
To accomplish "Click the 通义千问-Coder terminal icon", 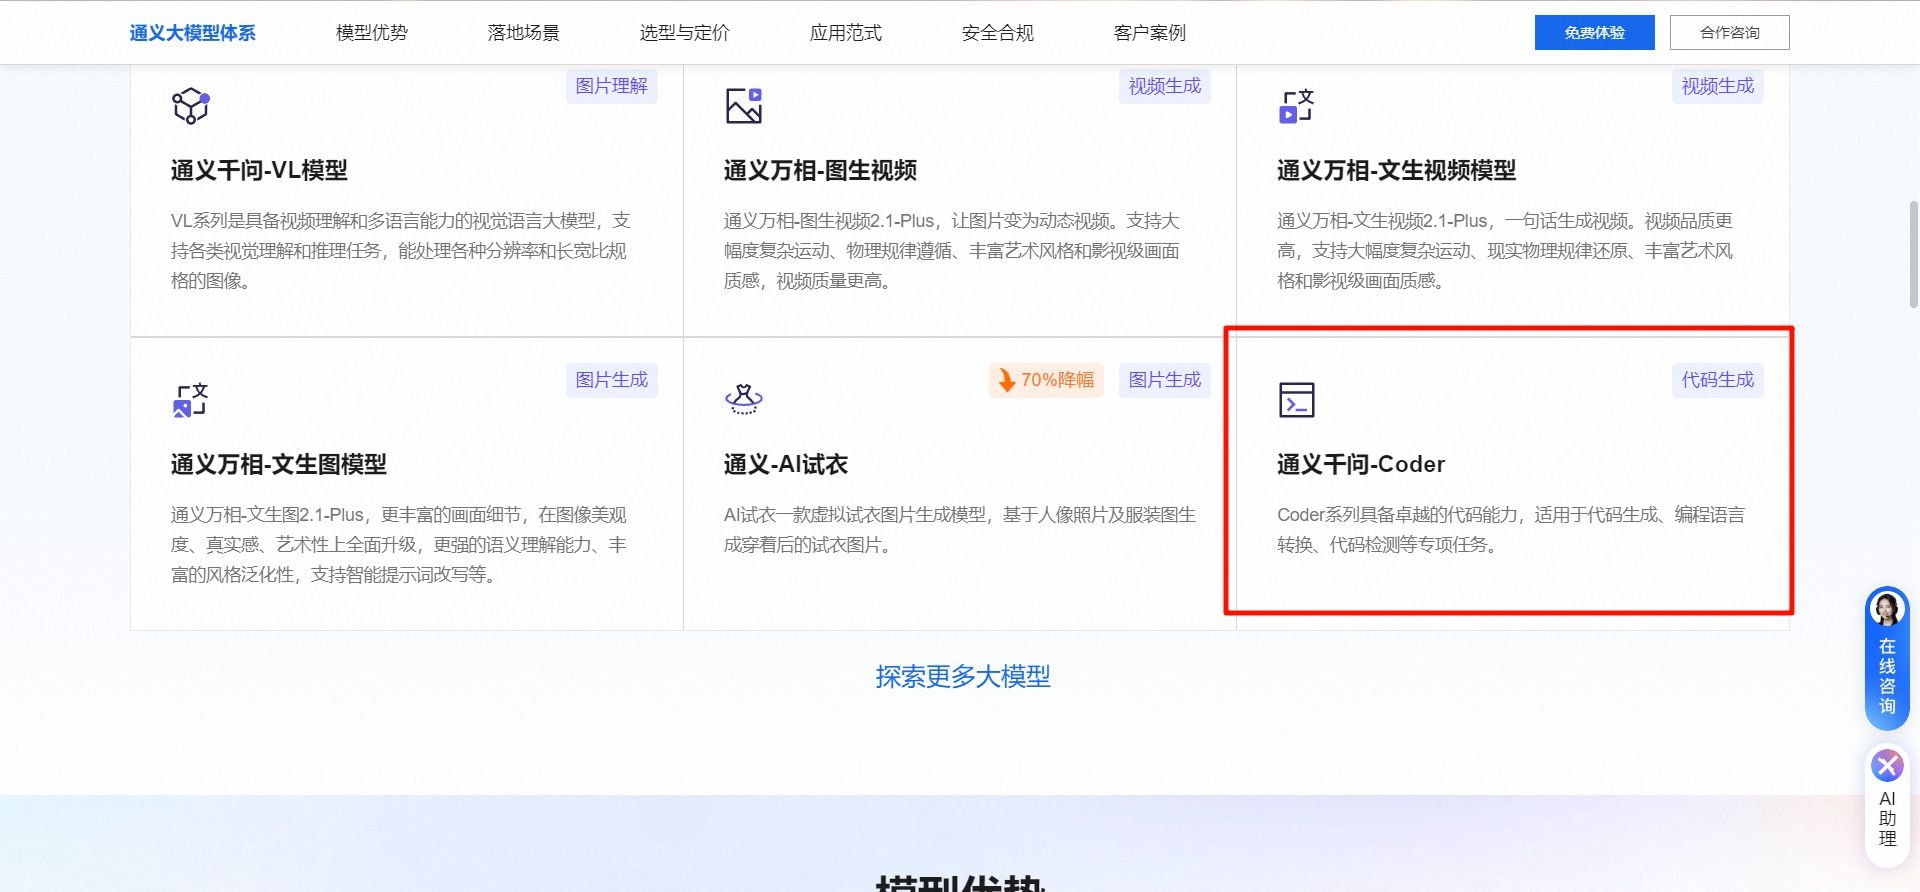I will pos(1296,400).
